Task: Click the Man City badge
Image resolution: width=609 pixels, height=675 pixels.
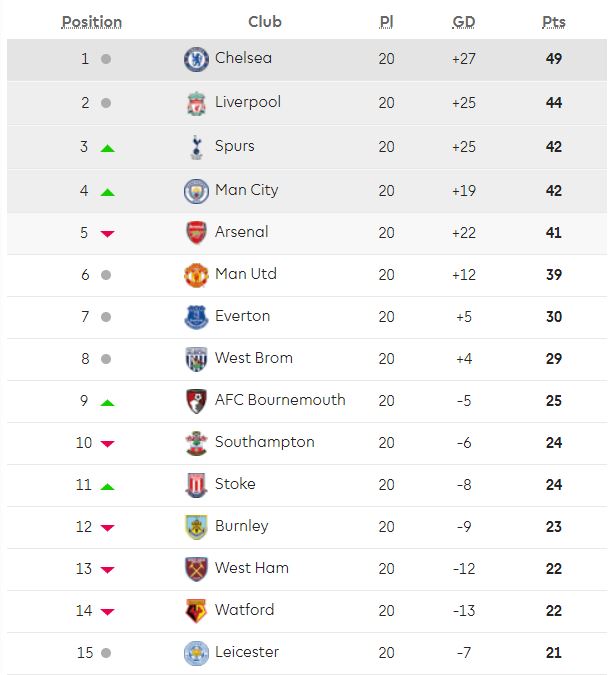Action: click(196, 191)
